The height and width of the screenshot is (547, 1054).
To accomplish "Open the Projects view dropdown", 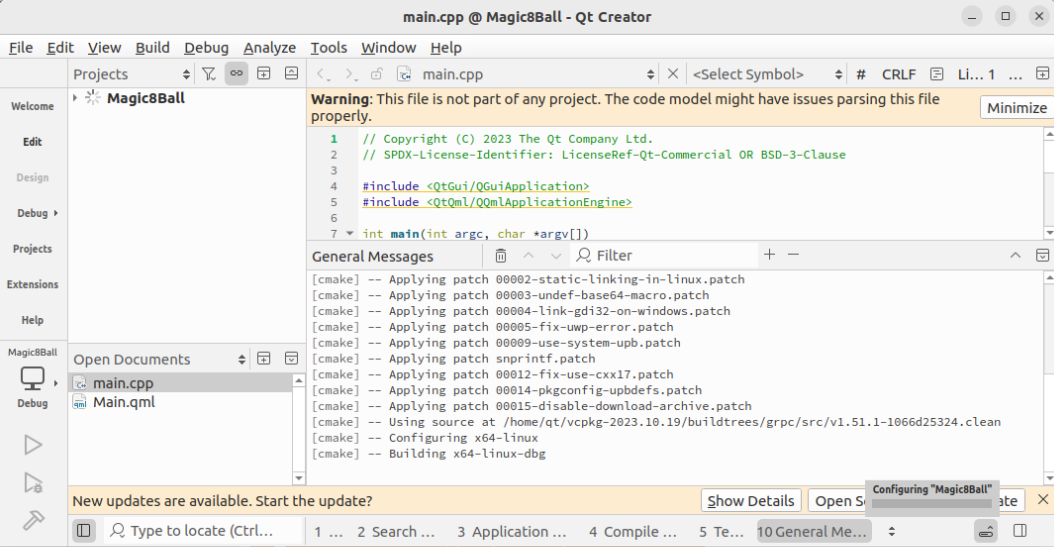I will tap(132, 74).
